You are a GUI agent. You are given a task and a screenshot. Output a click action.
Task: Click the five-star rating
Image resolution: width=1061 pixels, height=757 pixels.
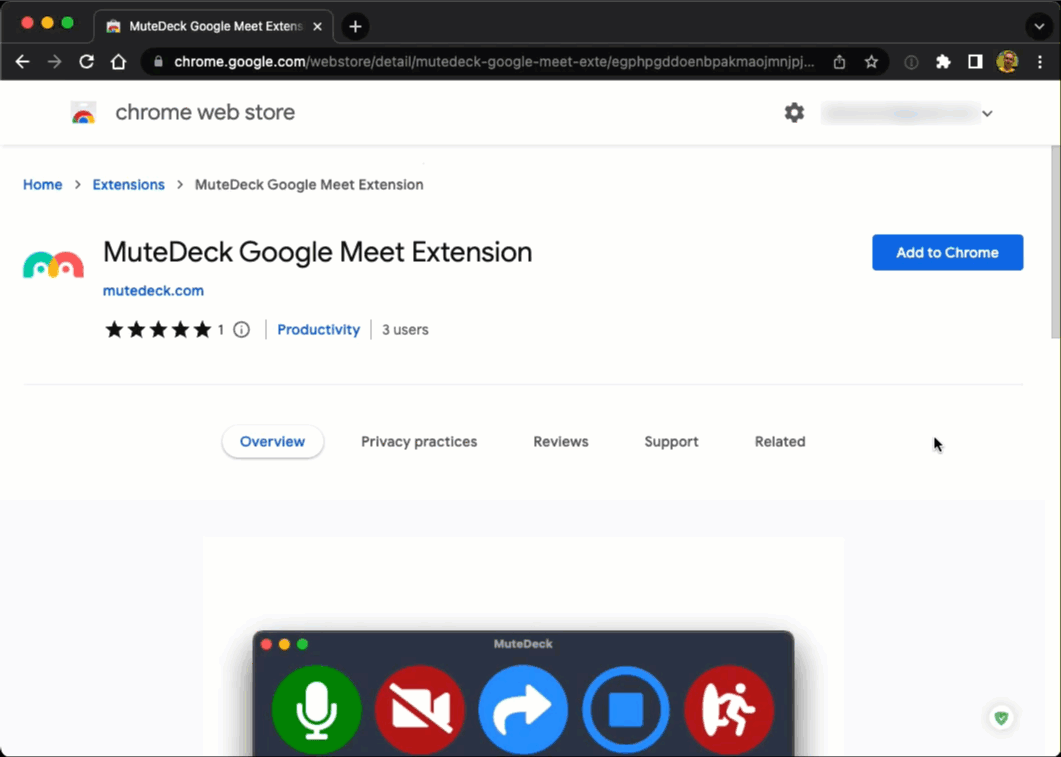coord(158,329)
